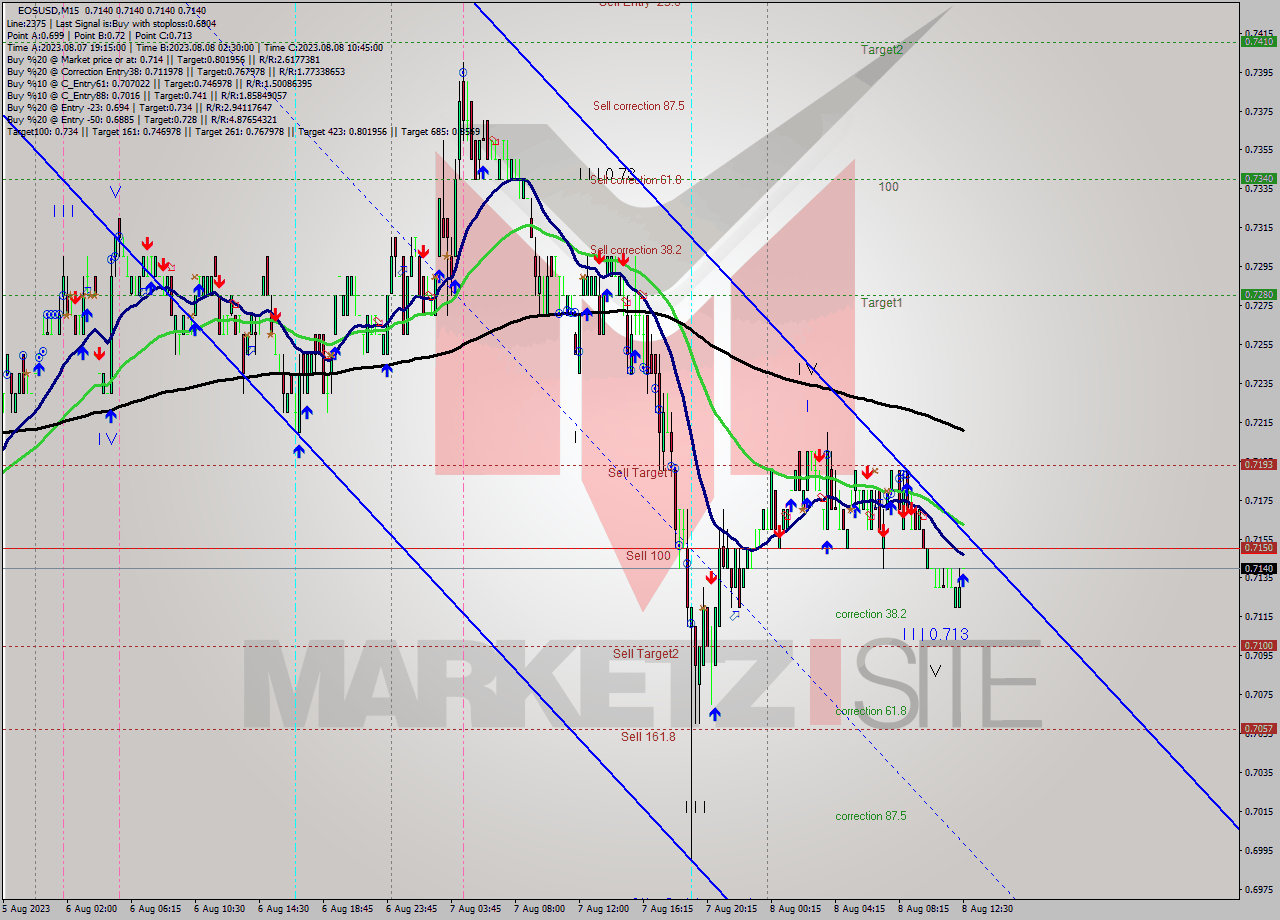The width and height of the screenshot is (1280, 920).
Task: Select the green 'correction 87.5' label
Action: tap(871, 816)
